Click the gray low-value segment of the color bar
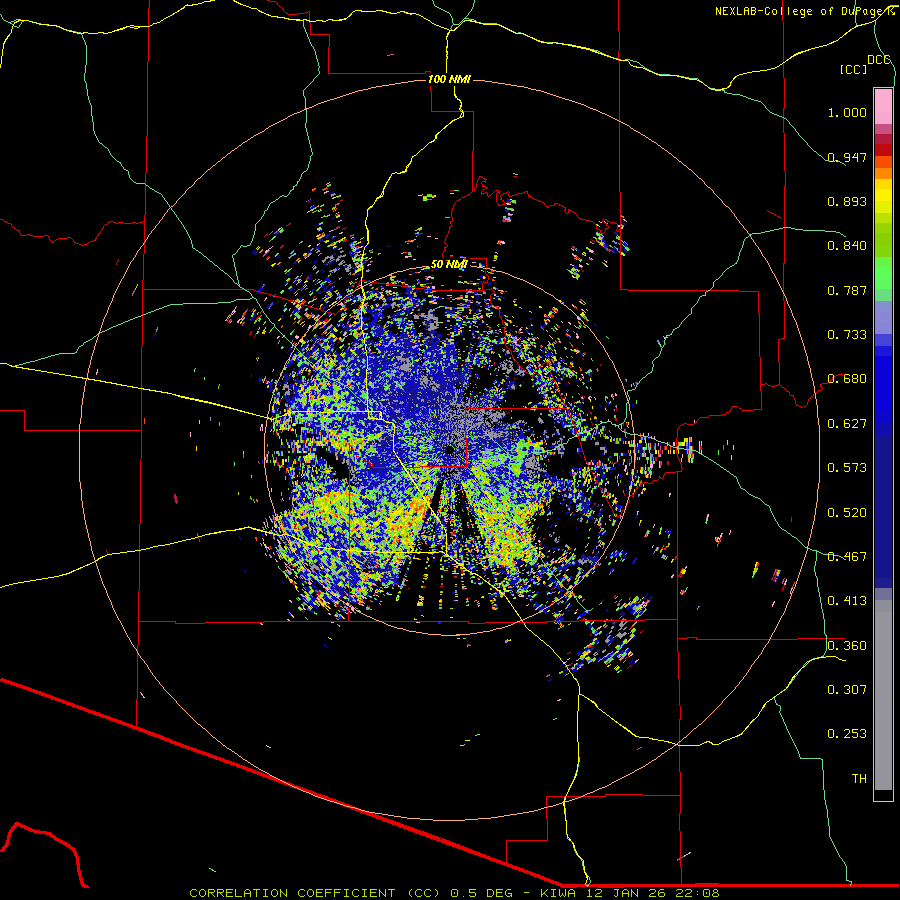The width and height of the screenshot is (900, 900). (883, 695)
